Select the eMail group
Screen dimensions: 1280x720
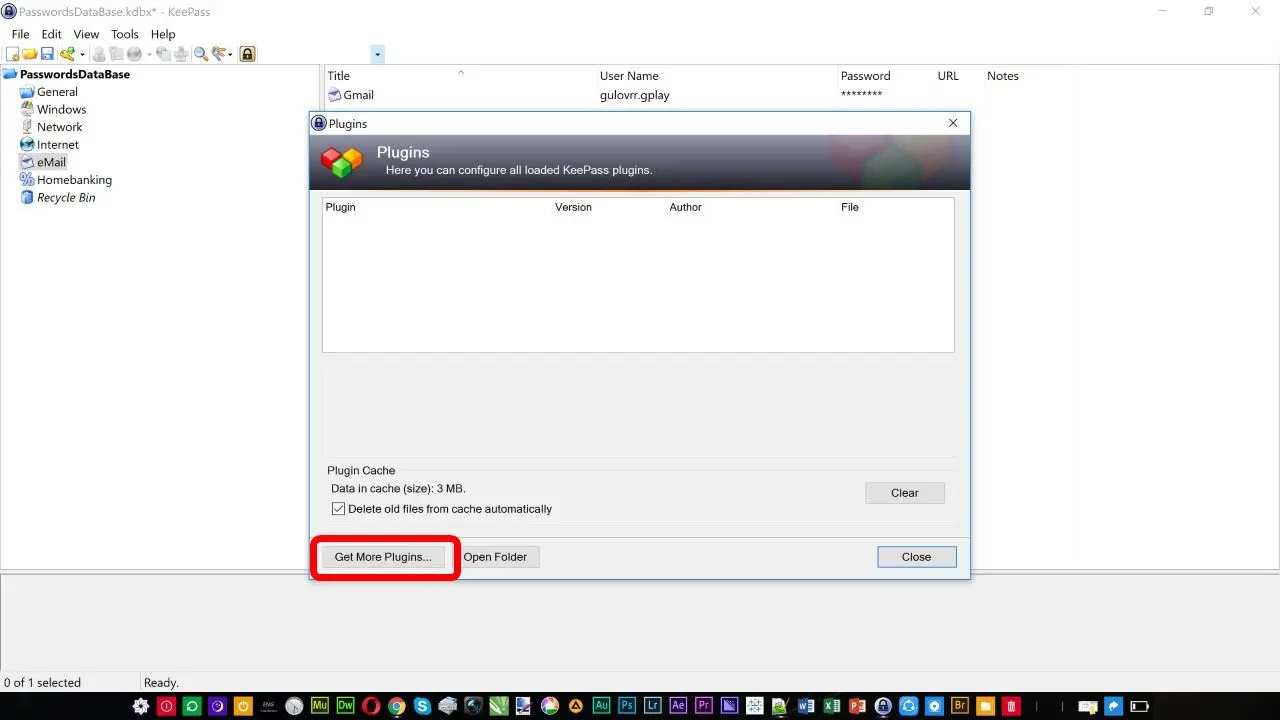click(51, 162)
